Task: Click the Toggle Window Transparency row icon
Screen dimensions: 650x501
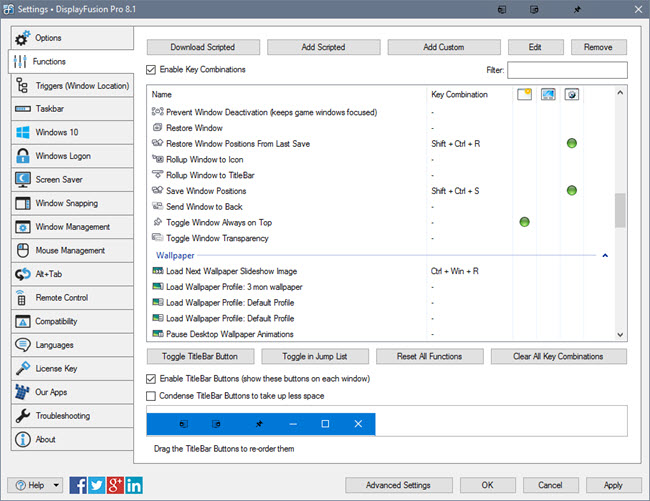Action: click(158, 238)
